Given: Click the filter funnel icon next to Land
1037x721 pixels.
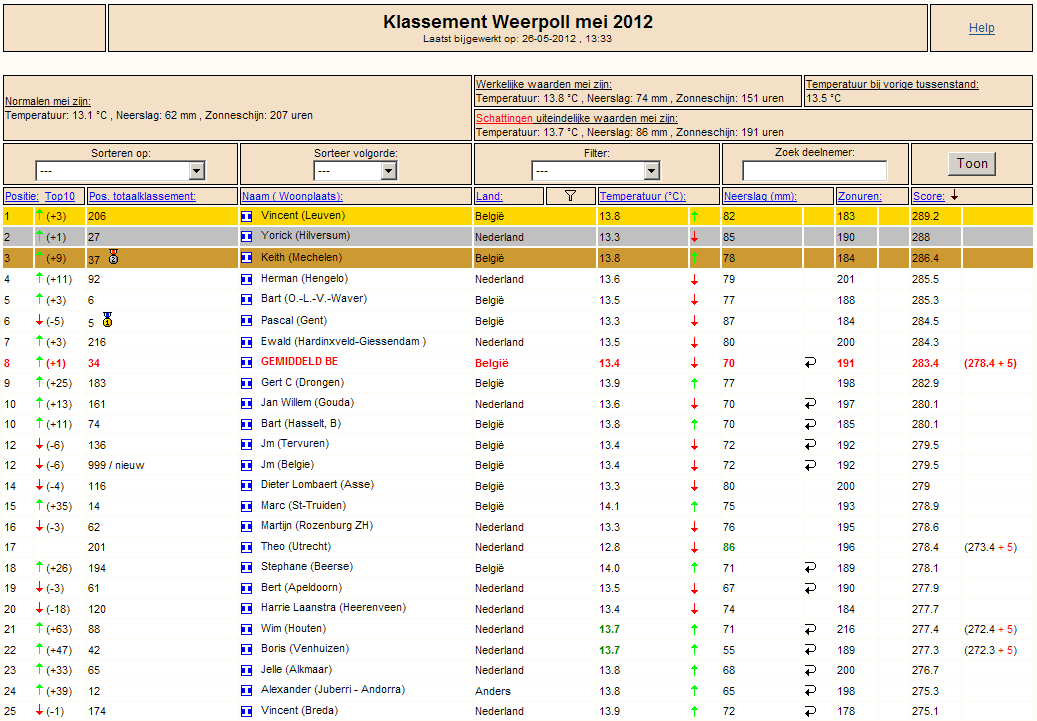Looking at the screenshot, I should (x=570, y=196).
